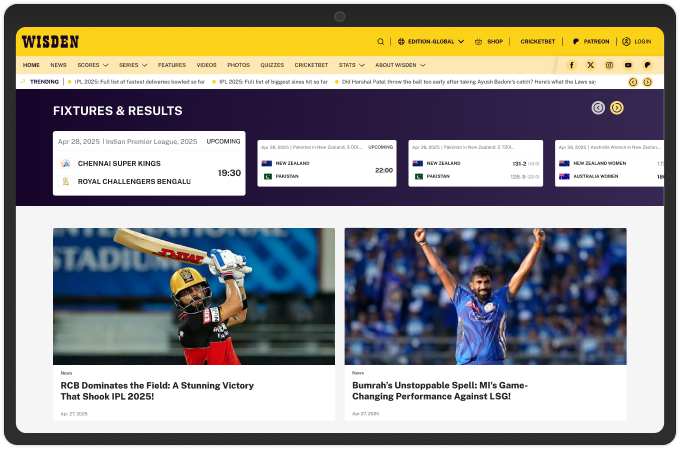Expand the Scores menu dropdown

point(105,65)
